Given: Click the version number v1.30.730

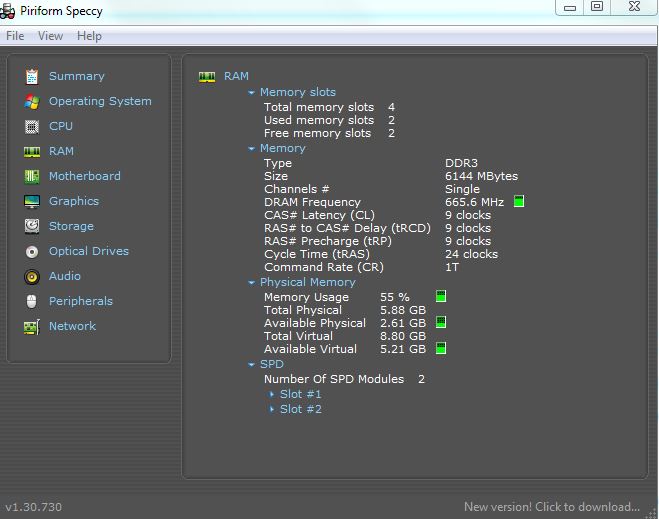Looking at the screenshot, I should [x=34, y=507].
